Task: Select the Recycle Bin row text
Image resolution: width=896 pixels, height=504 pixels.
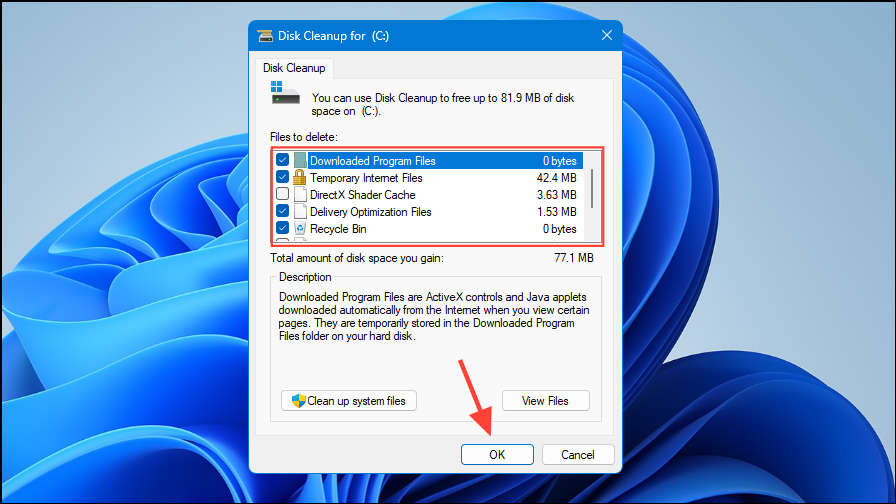Action: click(338, 229)
